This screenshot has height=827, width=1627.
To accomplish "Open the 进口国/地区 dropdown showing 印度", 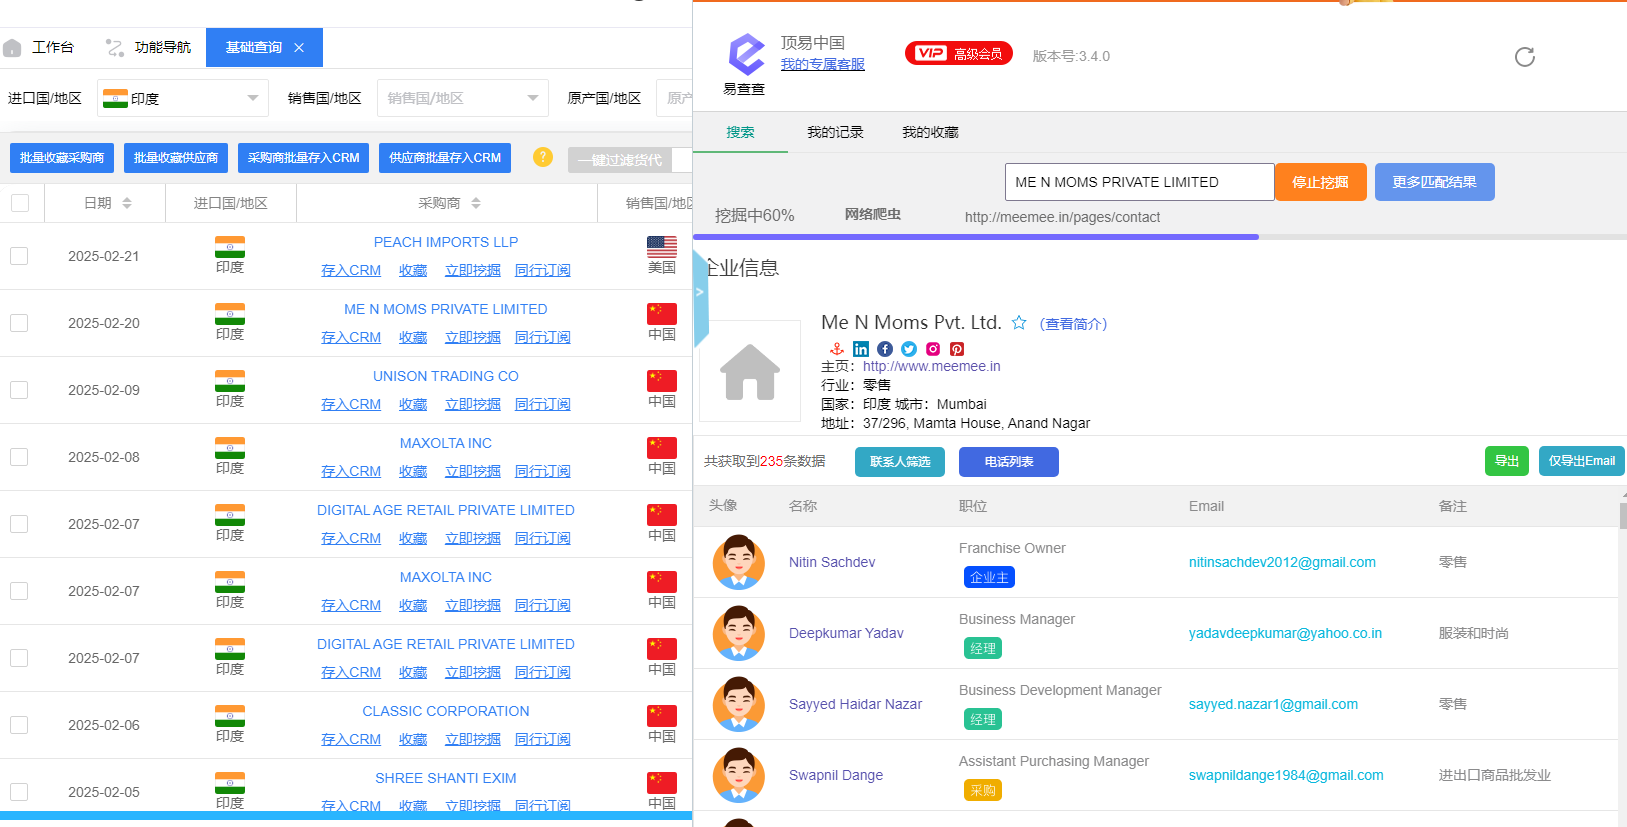I will coord(183,98).
